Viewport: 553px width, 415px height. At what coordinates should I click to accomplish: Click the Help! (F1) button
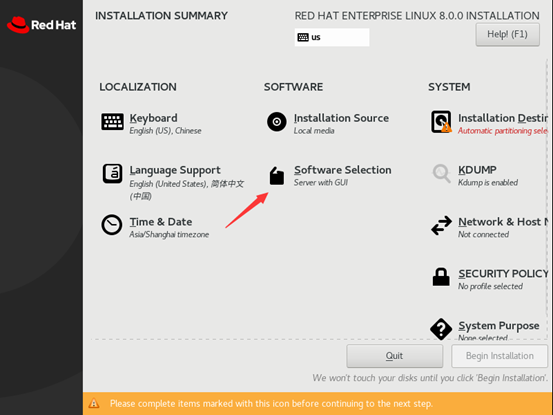(508, 34)
